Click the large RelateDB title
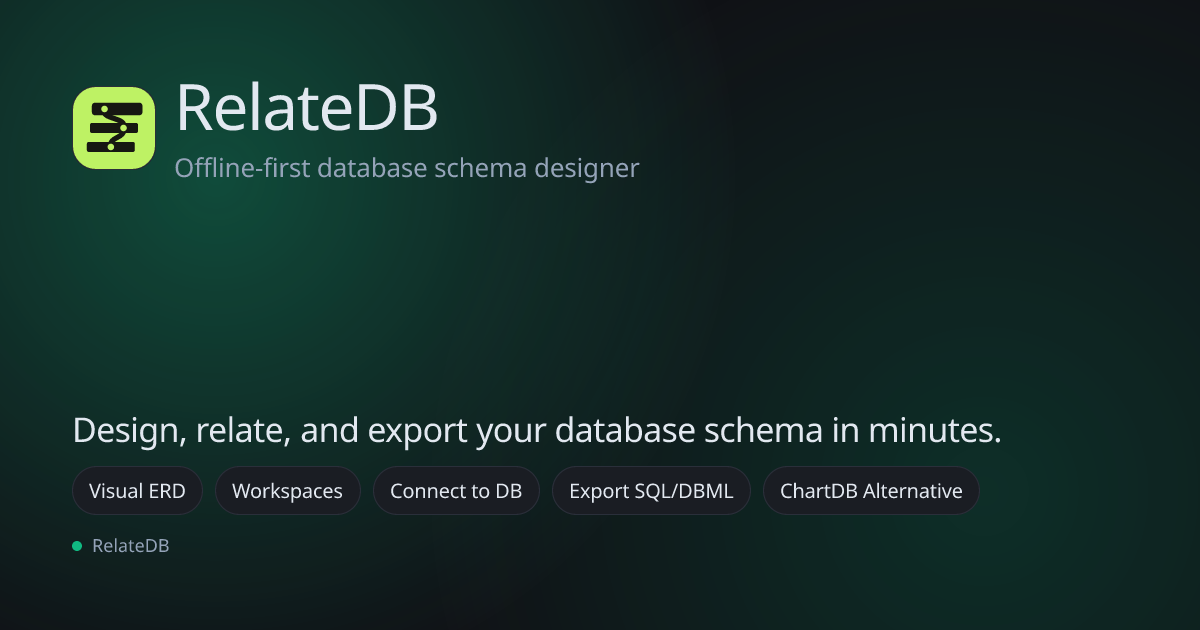 (307, 108)
